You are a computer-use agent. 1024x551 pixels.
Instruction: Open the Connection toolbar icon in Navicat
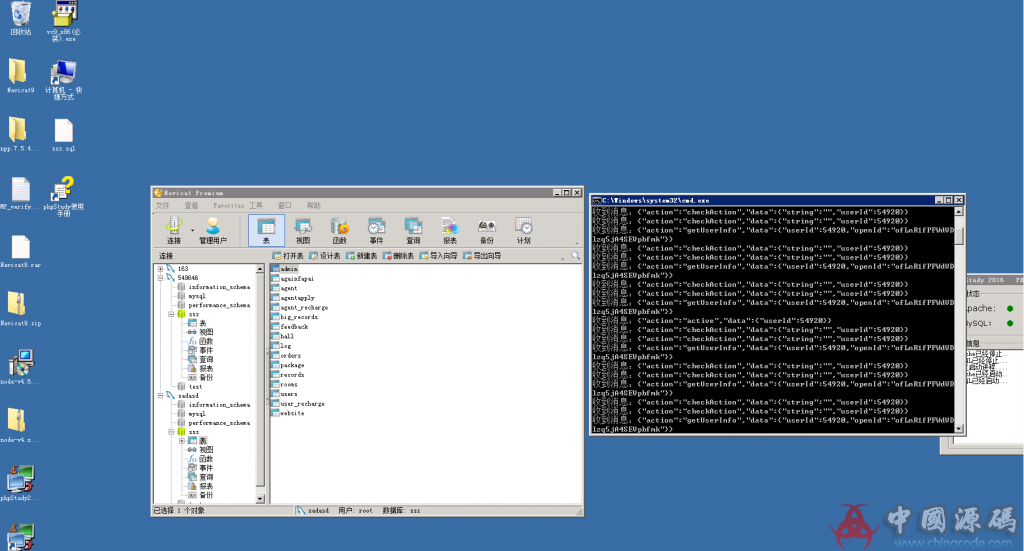(x=174, y=230)
